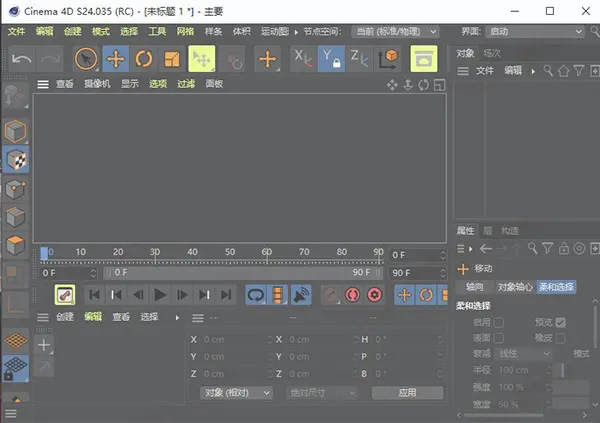The image size is (600, 423).
Task: Toggle the X axis lock icon
Action: (x=302, y=58)
